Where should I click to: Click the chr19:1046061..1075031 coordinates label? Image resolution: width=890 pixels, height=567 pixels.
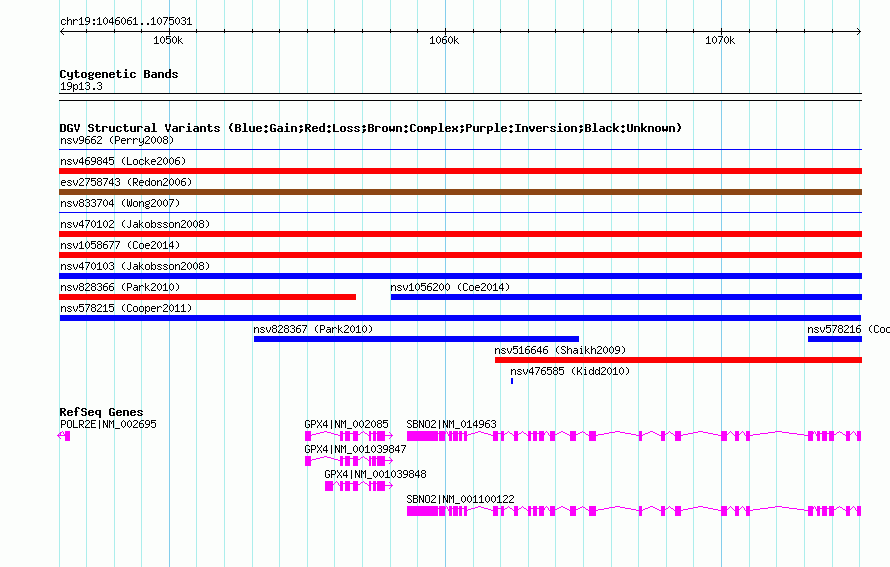click(x=126, y=22)
